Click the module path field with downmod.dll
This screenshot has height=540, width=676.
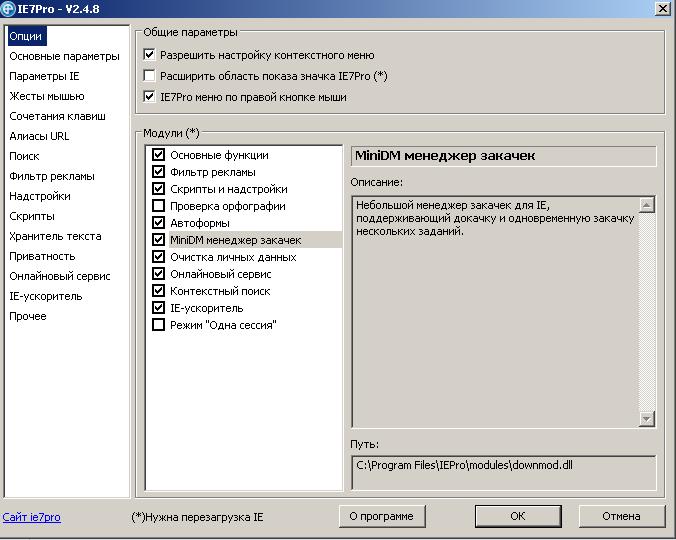point(503,472)
